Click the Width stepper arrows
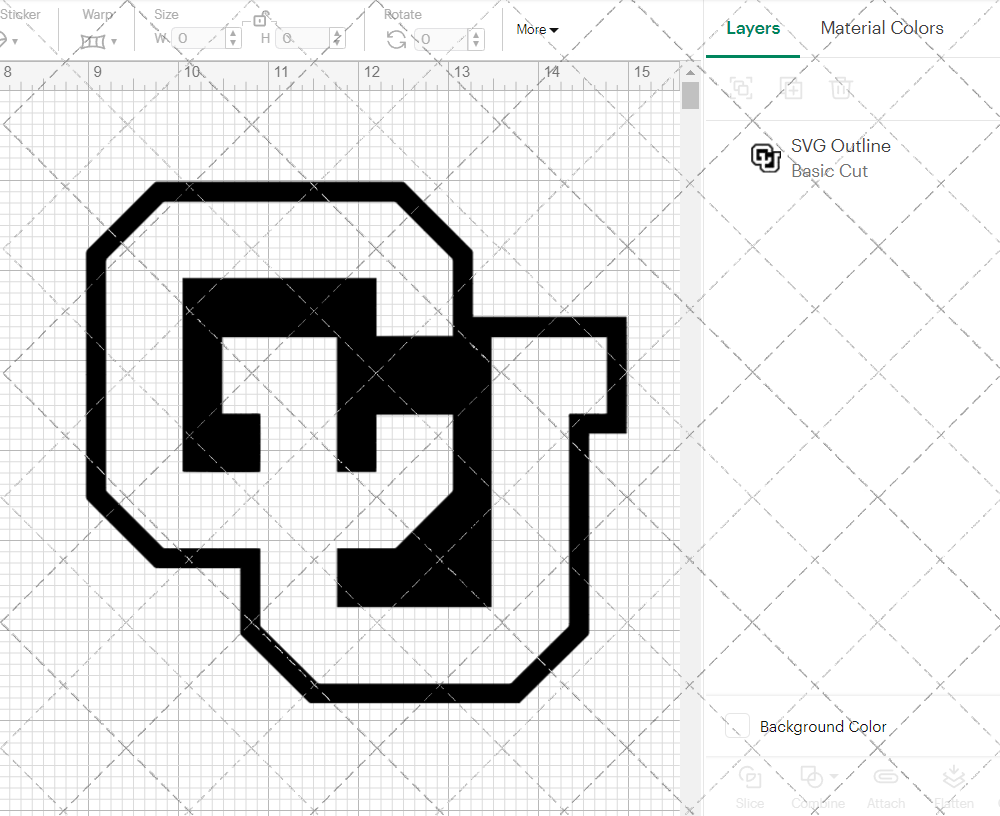This screenshot has height=816, width=1000. pyautogui.click(x=233, y=38)
